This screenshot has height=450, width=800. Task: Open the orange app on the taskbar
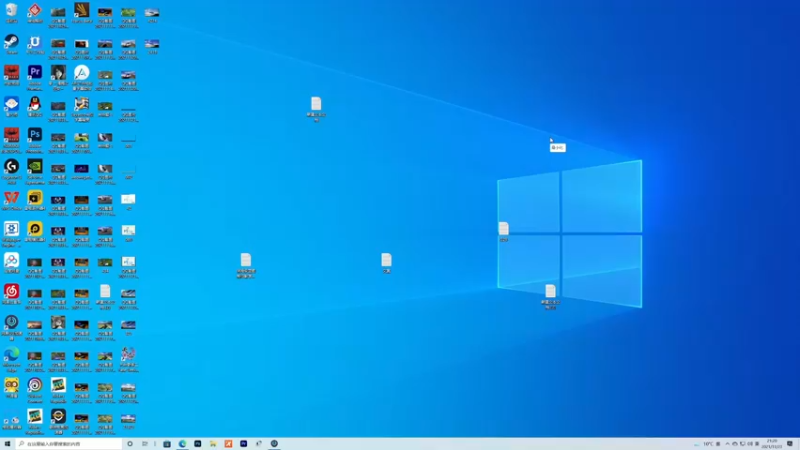pos(228,444)
